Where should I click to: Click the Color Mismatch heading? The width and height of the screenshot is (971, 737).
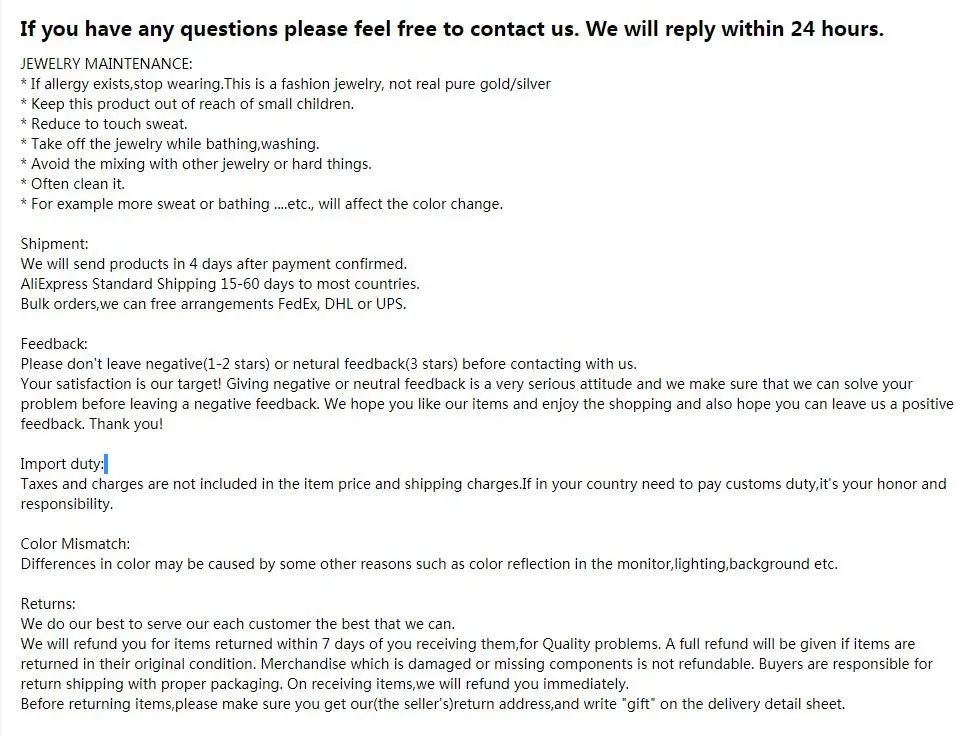pyautogui.click(x=76, y=544)
